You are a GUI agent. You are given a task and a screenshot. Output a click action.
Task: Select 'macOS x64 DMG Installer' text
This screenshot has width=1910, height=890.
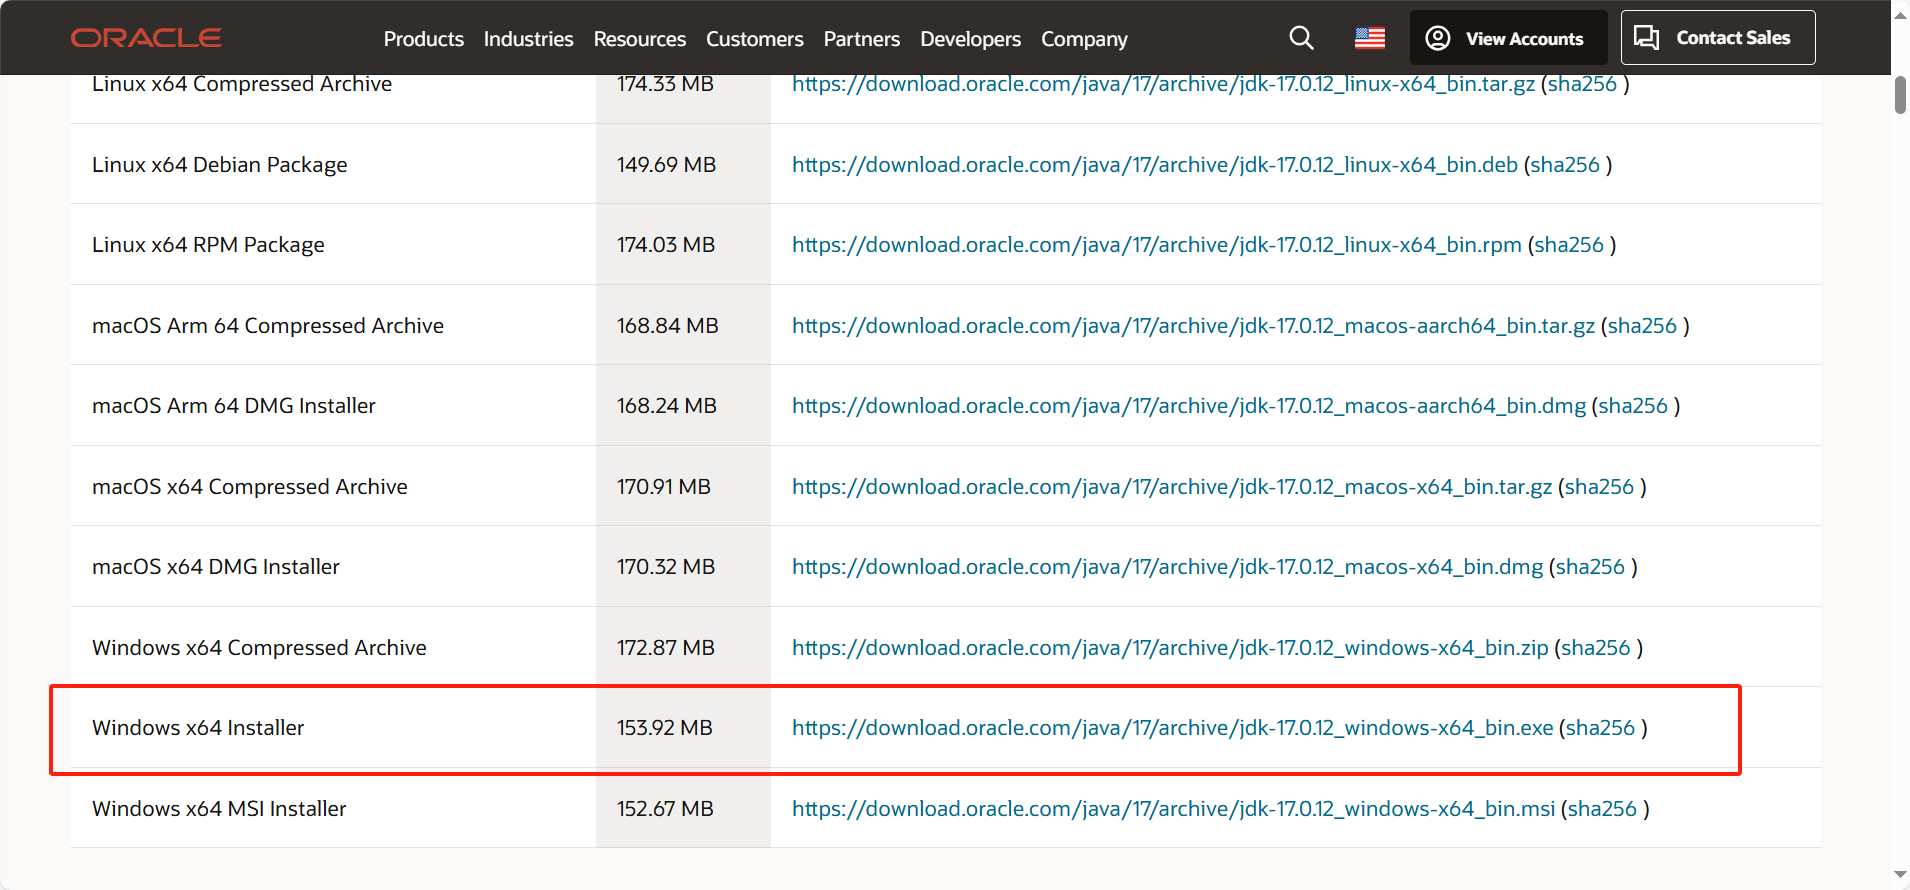click(216, 567)
